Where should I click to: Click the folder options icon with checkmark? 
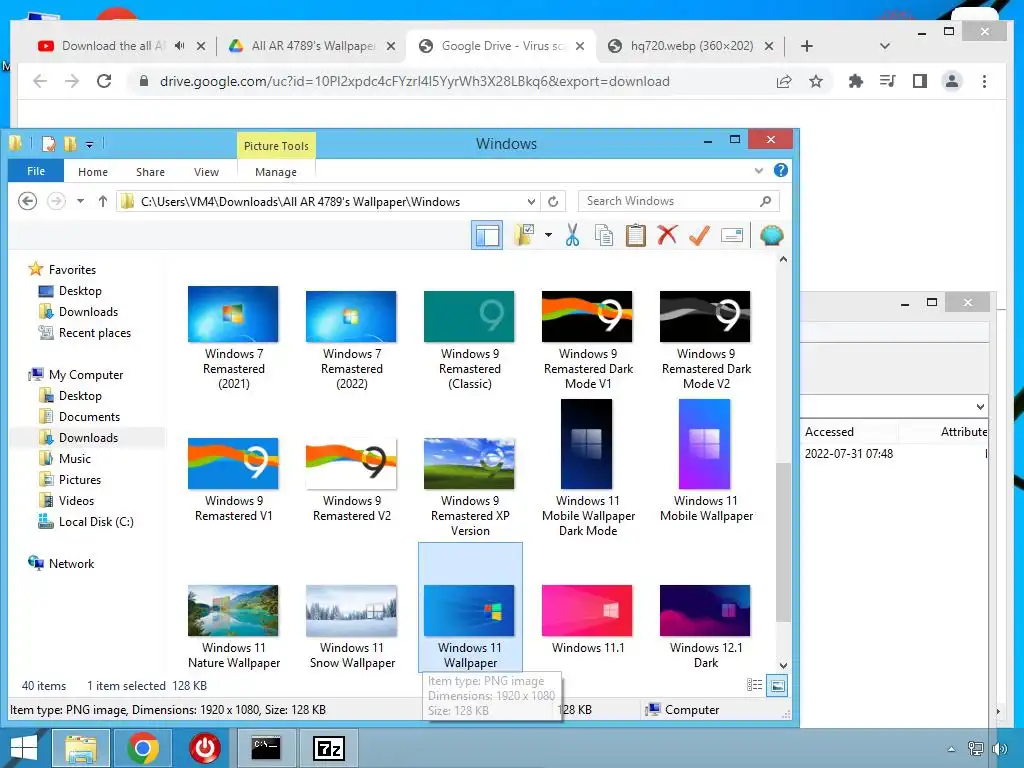click(524, 235)
